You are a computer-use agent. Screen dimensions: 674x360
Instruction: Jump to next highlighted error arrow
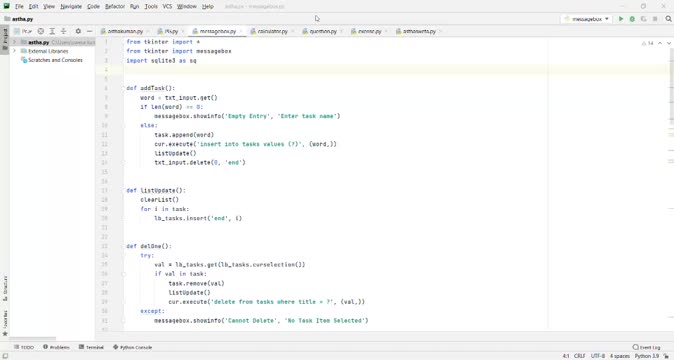[x=668, y=43]
